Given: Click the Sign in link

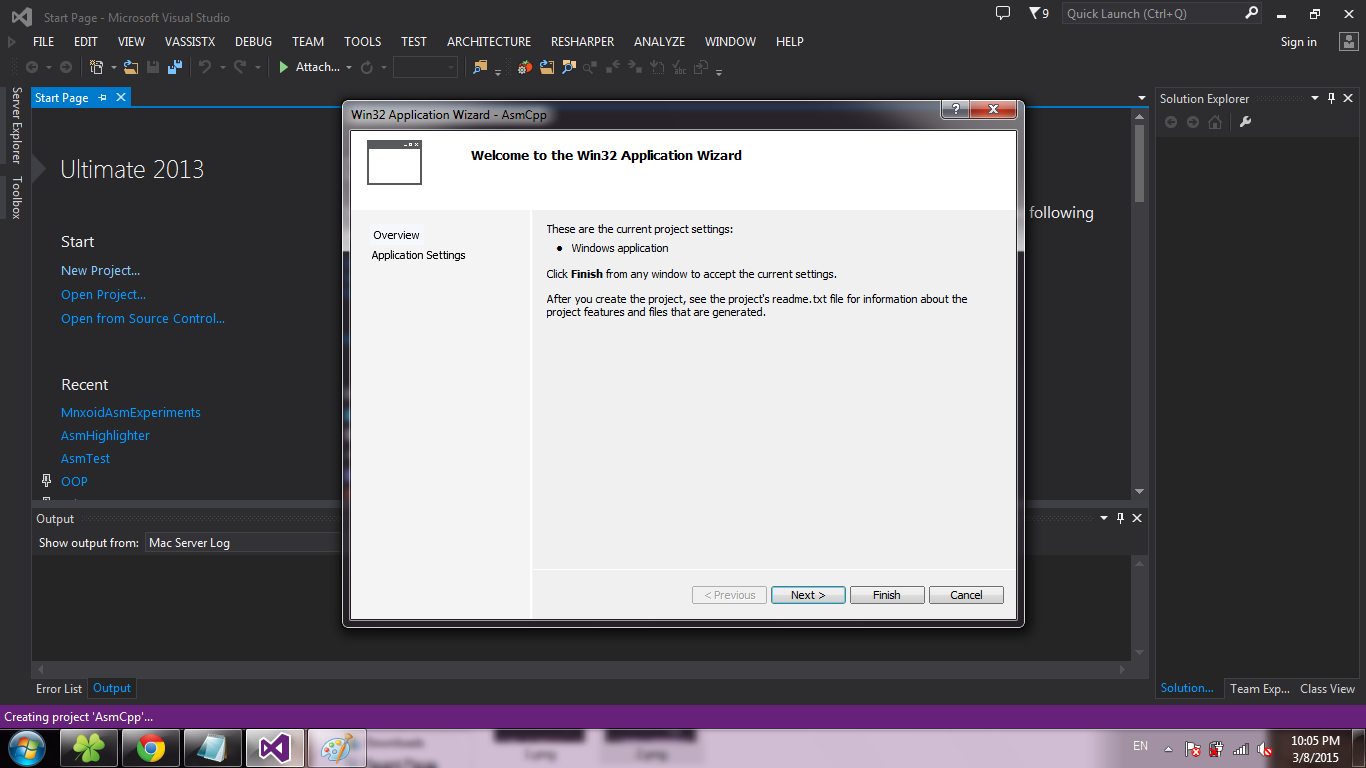Looking at the screenshot, I should (x=1298, y=42).
